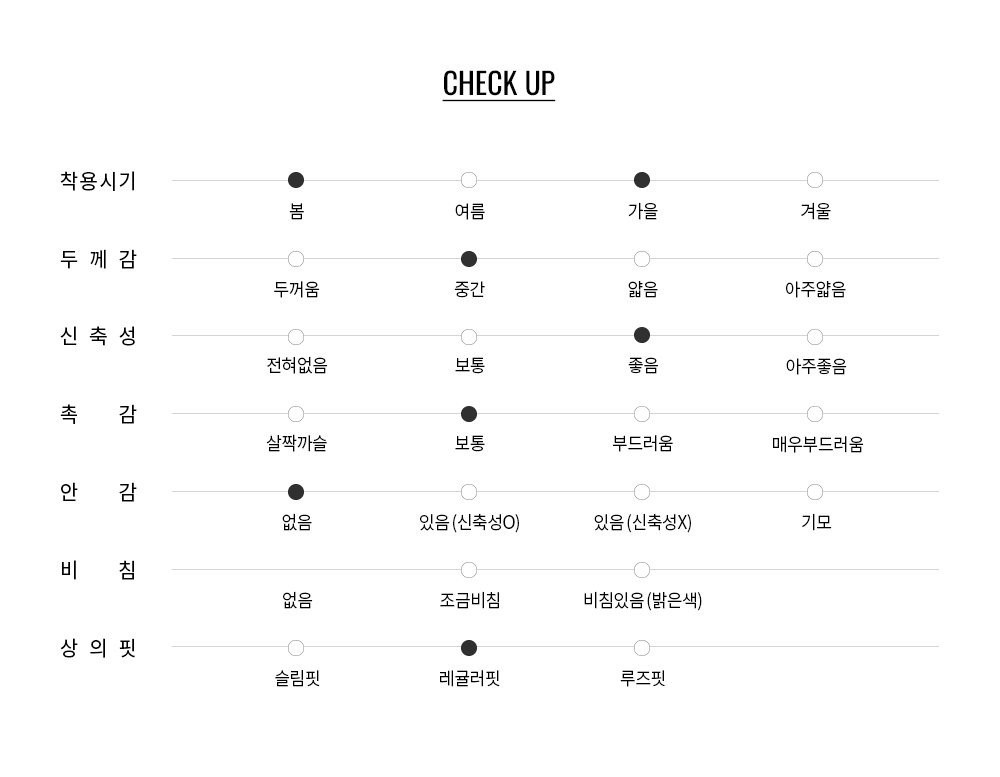The width and height of the screenshot is (1000, 777).
Task: Select 없음 in the 안감 lining row
Action: [296, 492]
